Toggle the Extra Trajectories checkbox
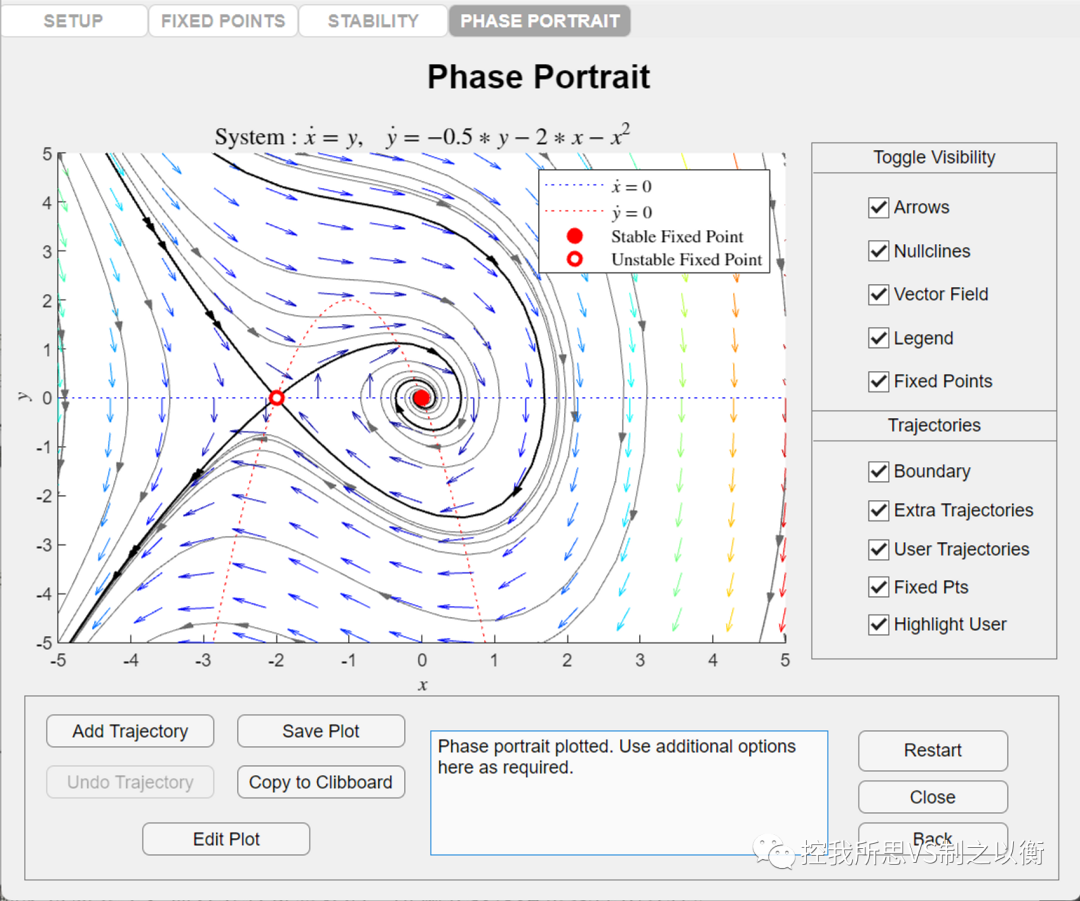The image size is (1080, 901). (x=878, y=510)
